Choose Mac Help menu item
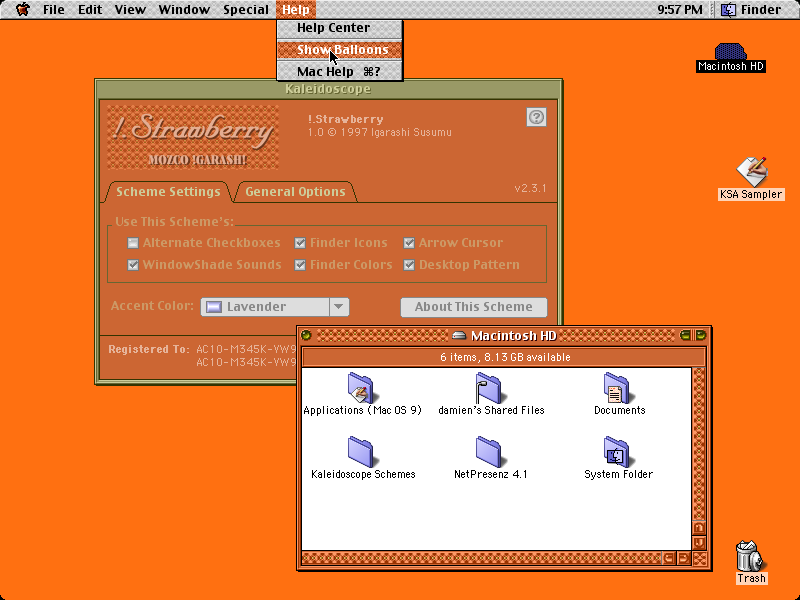Image resolution: width=800 pixels, height=600 pixels. 340,71
